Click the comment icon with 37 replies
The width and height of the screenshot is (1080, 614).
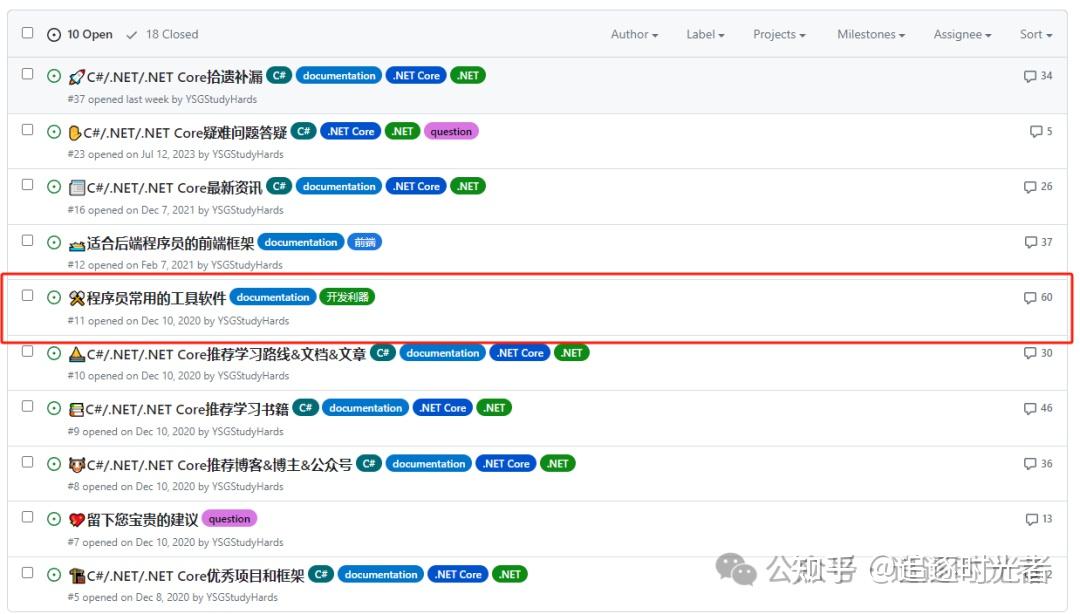coord(1030,242)
